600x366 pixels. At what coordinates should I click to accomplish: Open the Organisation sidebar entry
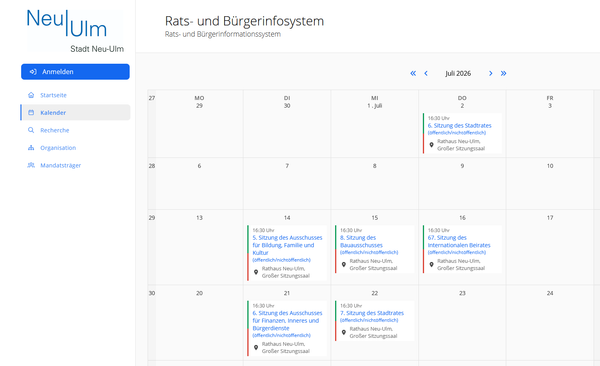pyautogui.click(x=58, y=148)
